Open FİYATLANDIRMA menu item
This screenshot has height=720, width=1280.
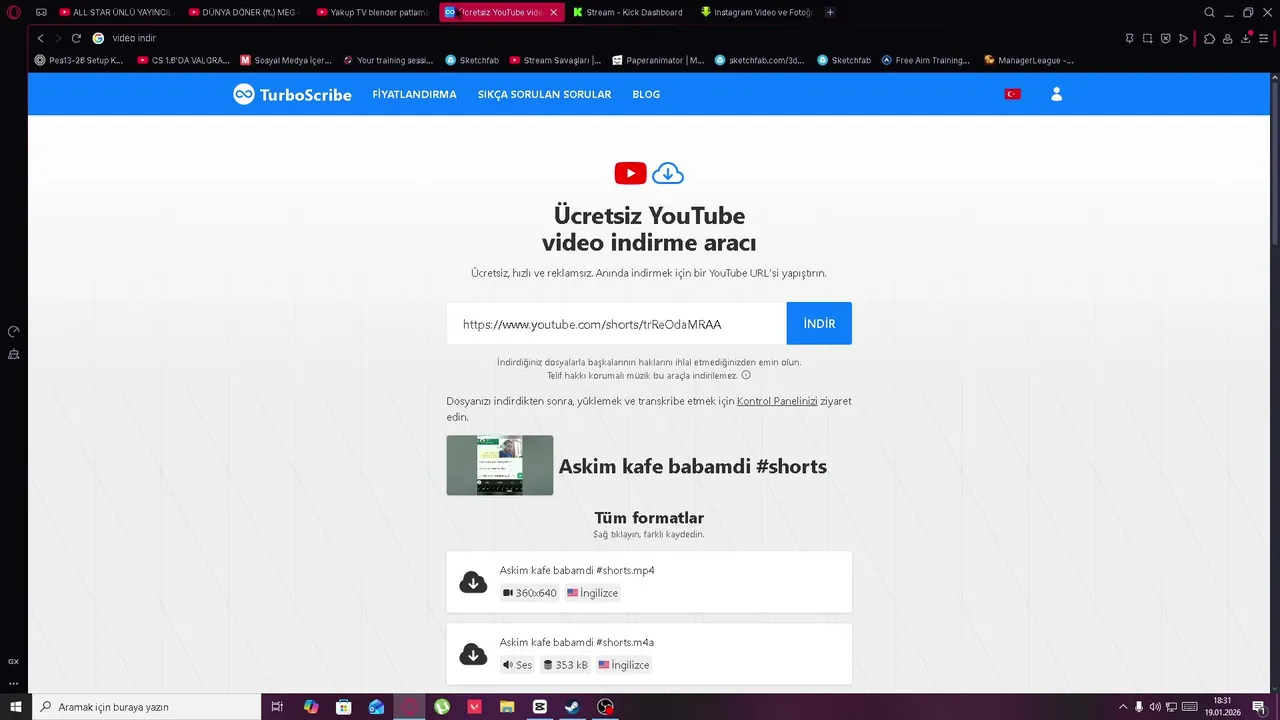(414, 94)
